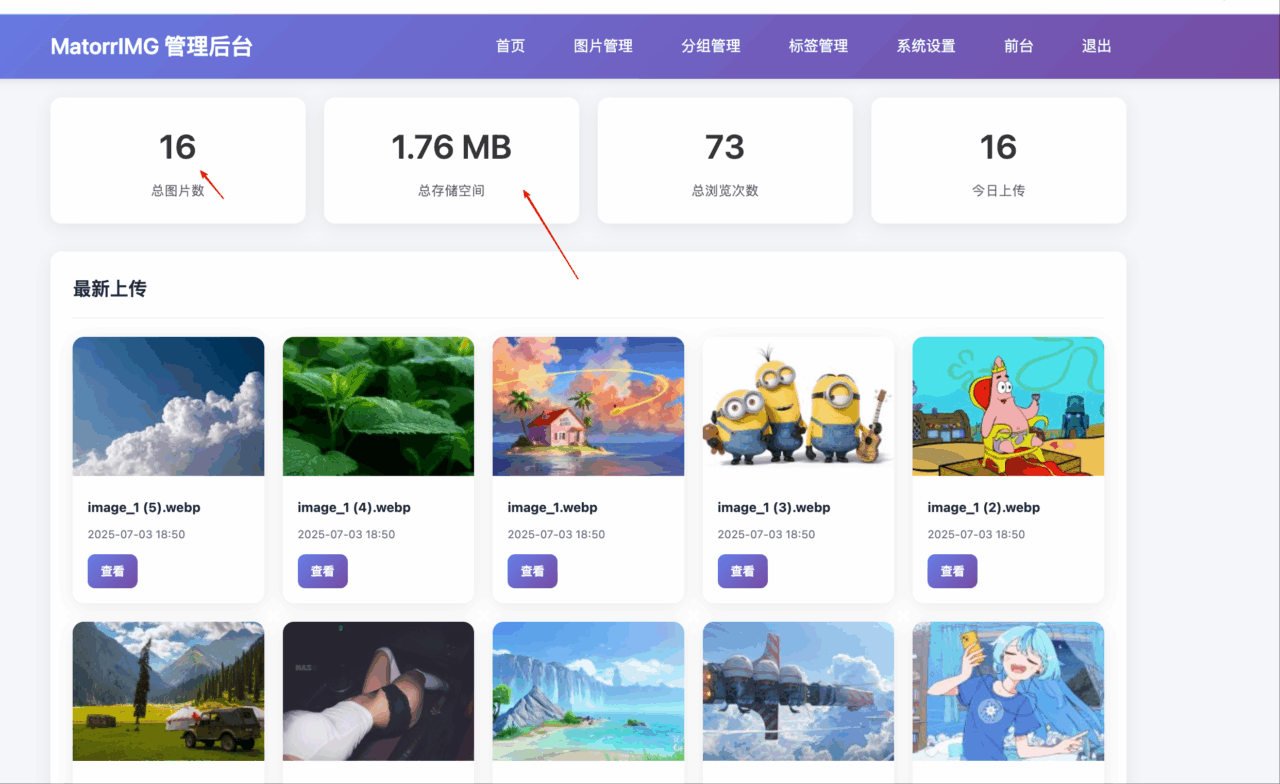Image resolution: width=1280 pixels, height=784 pixels.
Task: Click the 1.76 MB storage card
Action: click(x=451, y=160)
